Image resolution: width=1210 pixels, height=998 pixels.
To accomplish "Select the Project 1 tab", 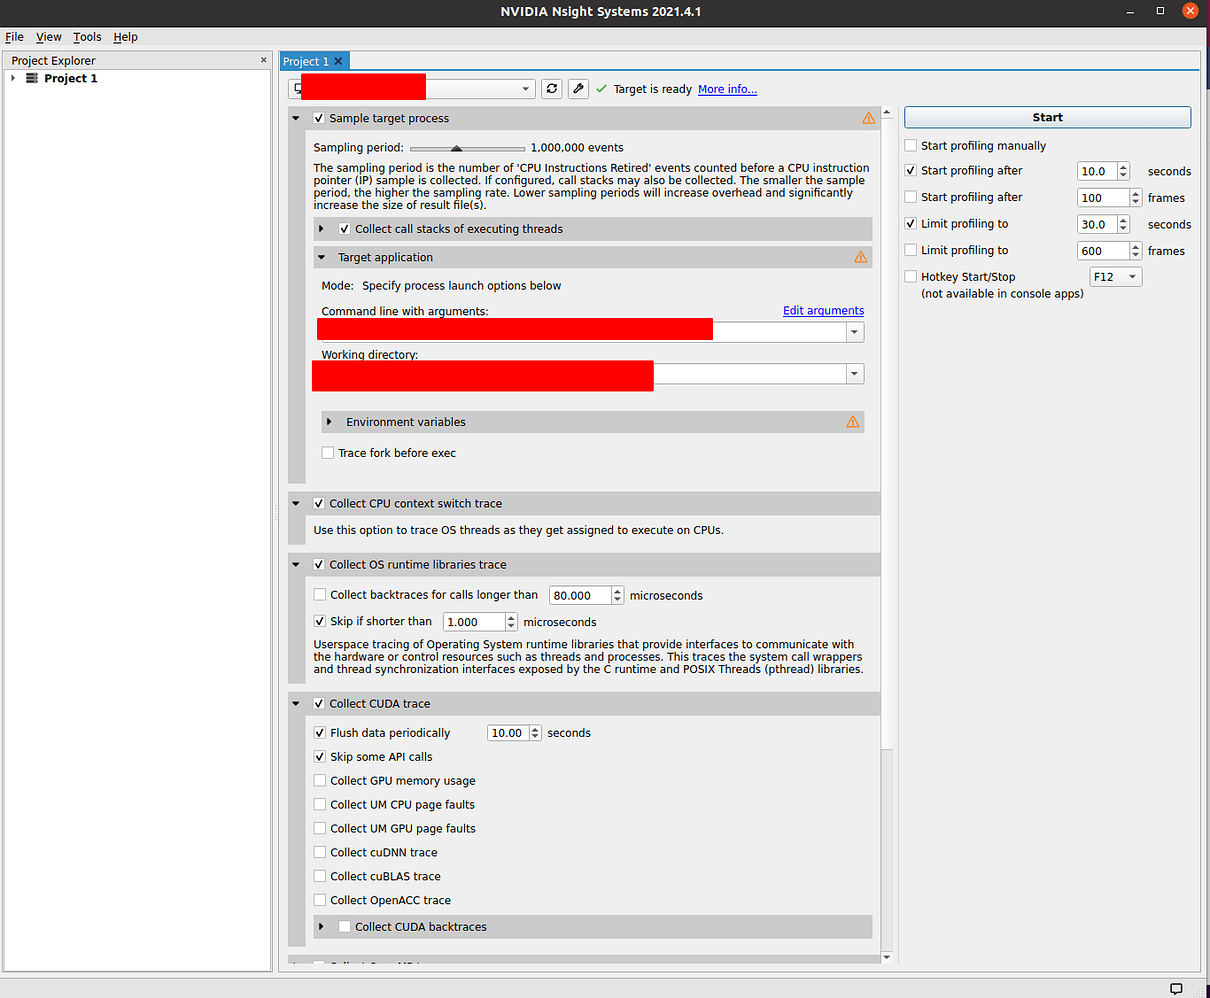I will click(306, 60).
